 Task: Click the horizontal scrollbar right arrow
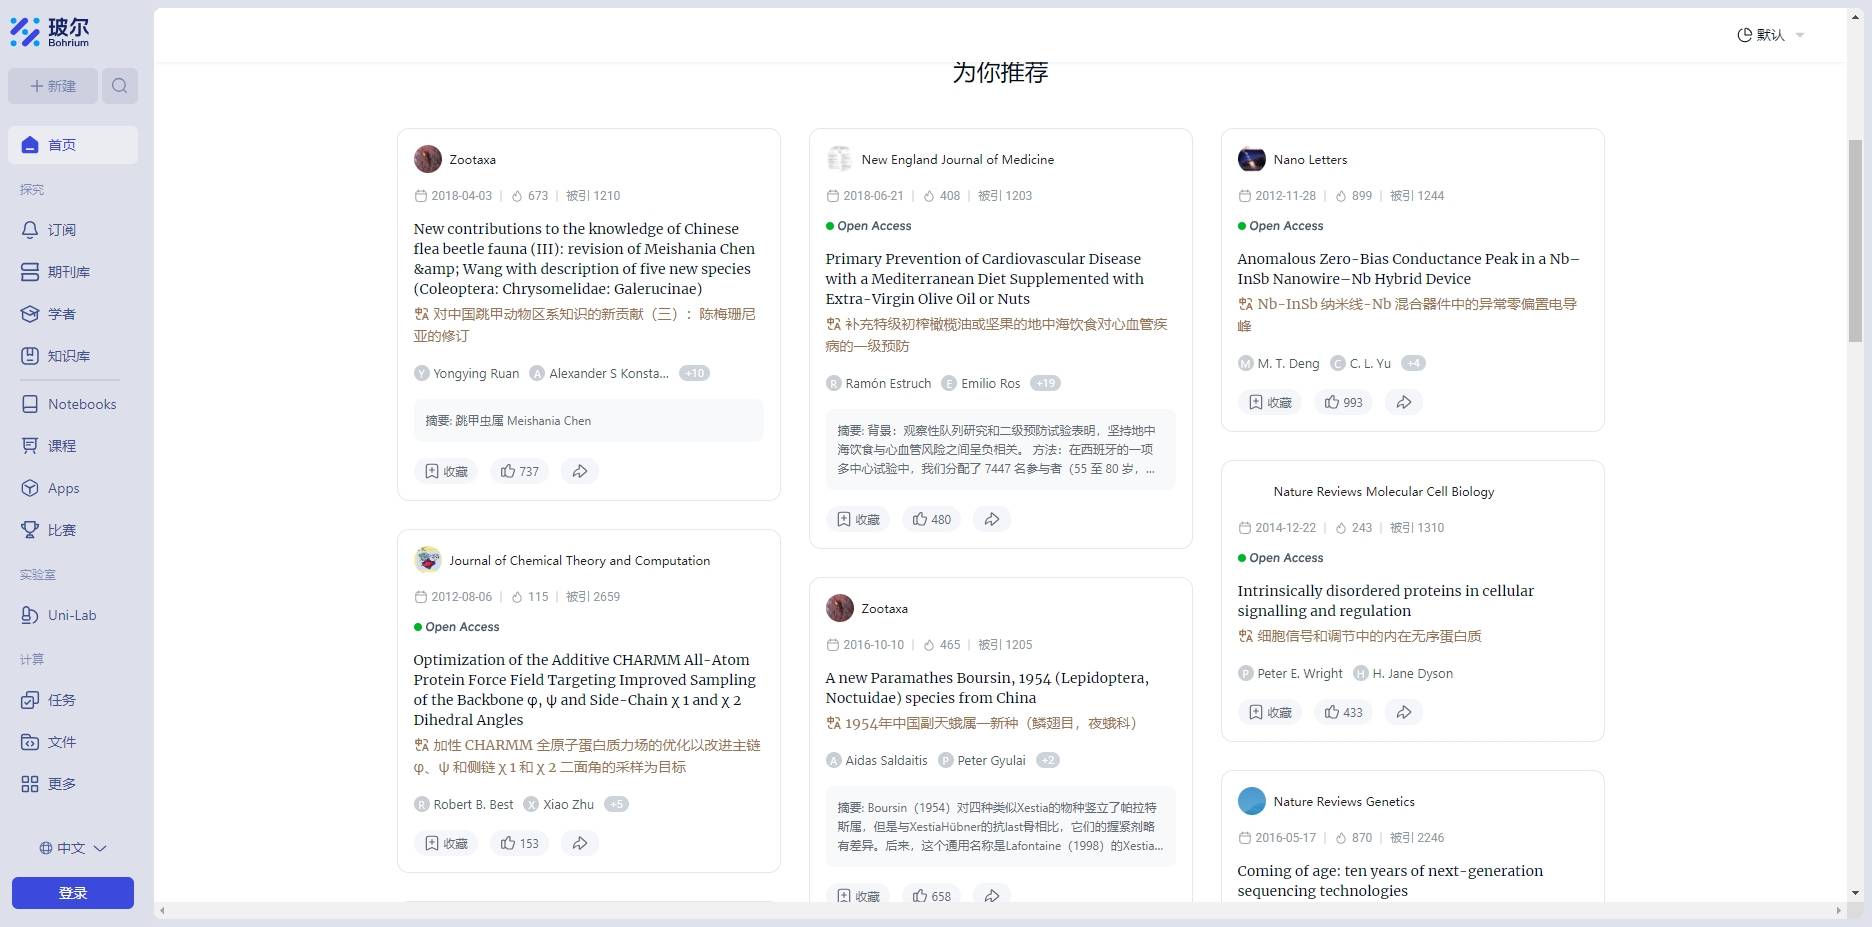1838,910
